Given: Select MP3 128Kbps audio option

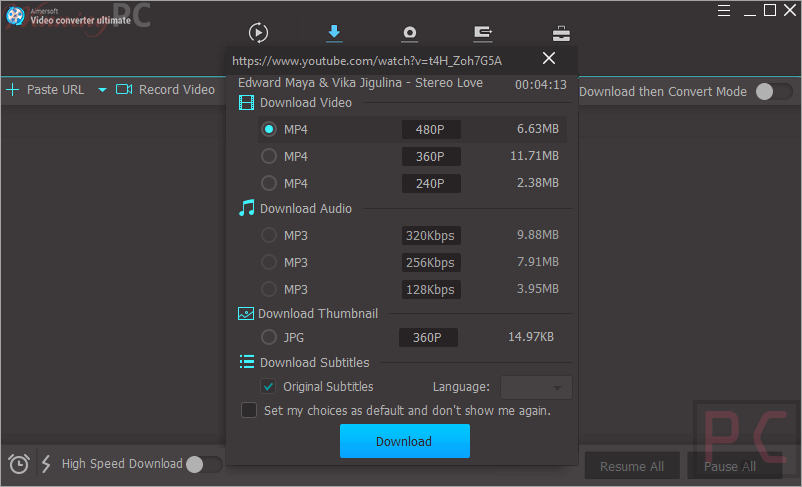Looking at the screenshot, I should [x=269, y=289].
